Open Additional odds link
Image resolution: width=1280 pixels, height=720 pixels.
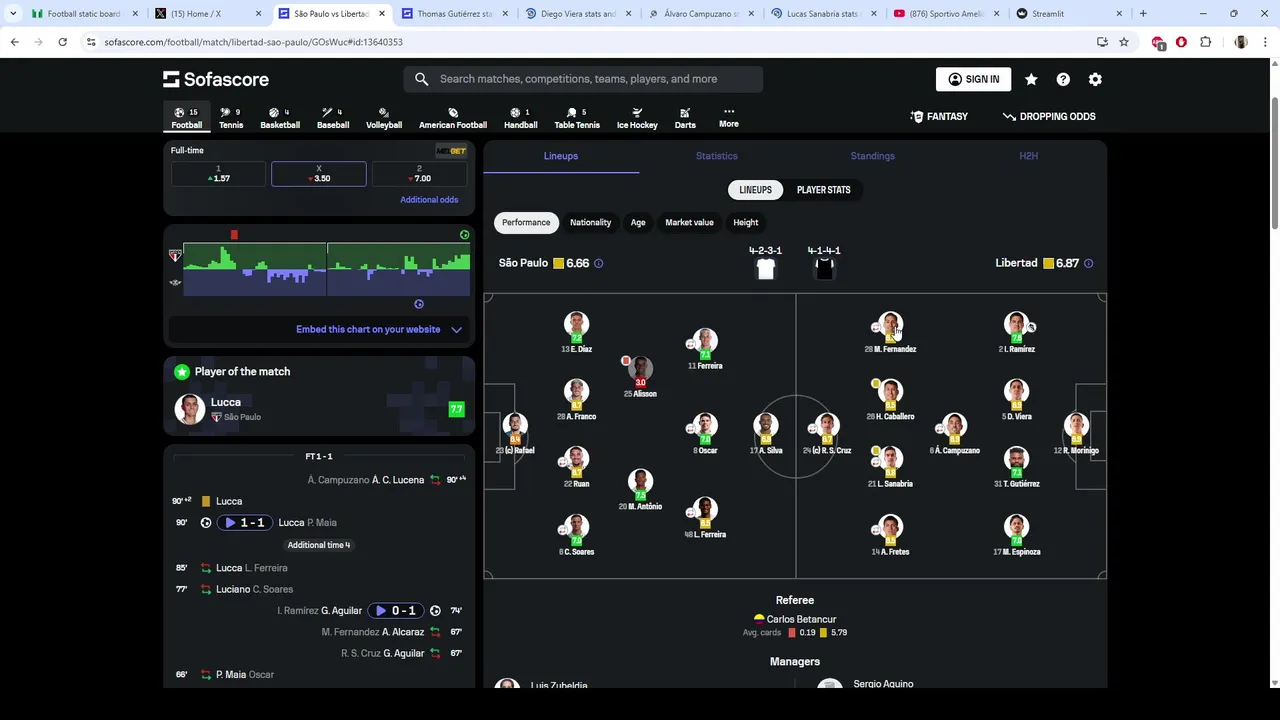click(x=429, y=200)
